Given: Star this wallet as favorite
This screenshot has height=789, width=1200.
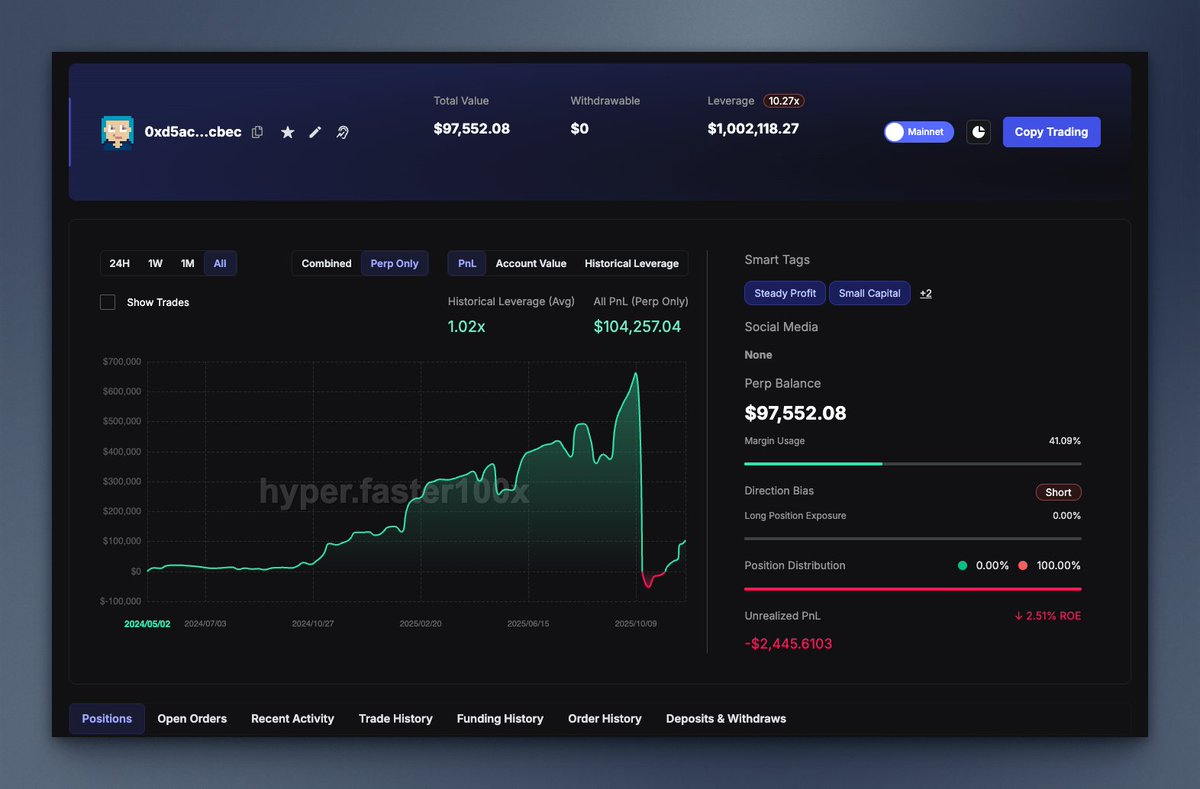Looking at the screenshot, I should [287, 132].
